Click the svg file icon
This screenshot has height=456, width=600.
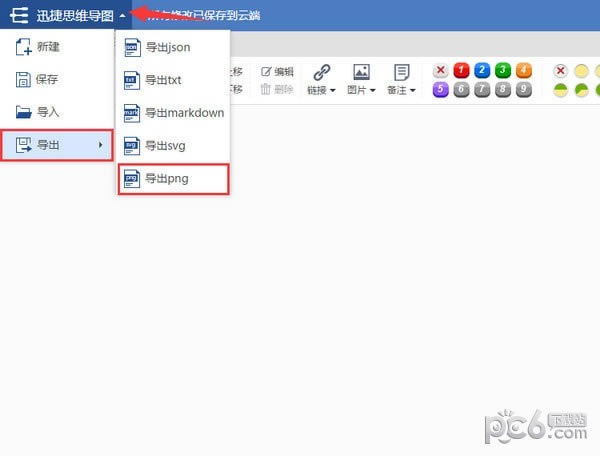click(132, 146)
